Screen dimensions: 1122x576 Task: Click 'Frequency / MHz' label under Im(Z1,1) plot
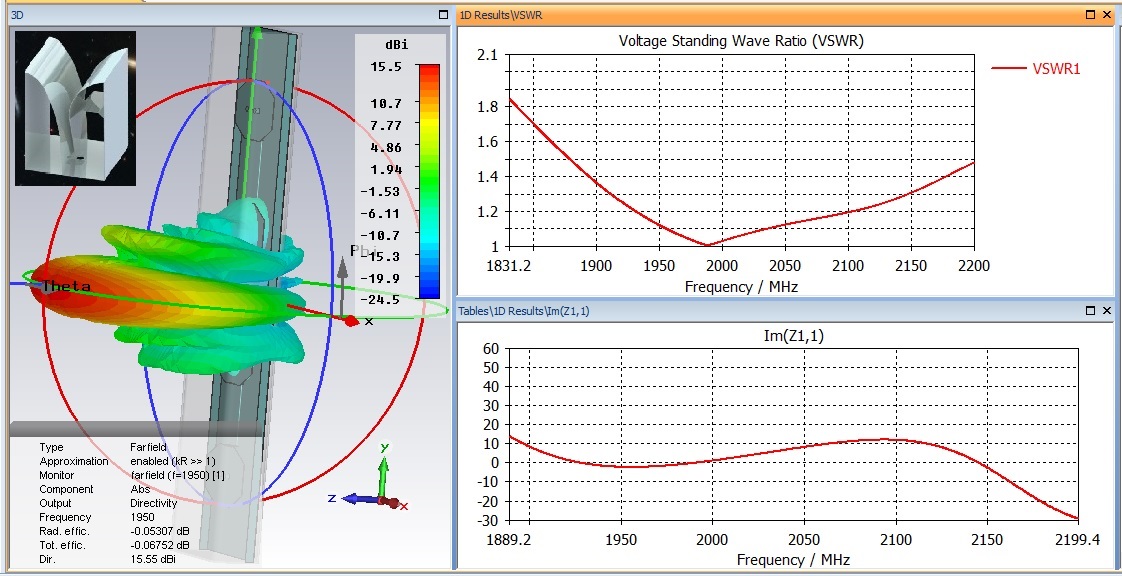[x=794, y=560]
